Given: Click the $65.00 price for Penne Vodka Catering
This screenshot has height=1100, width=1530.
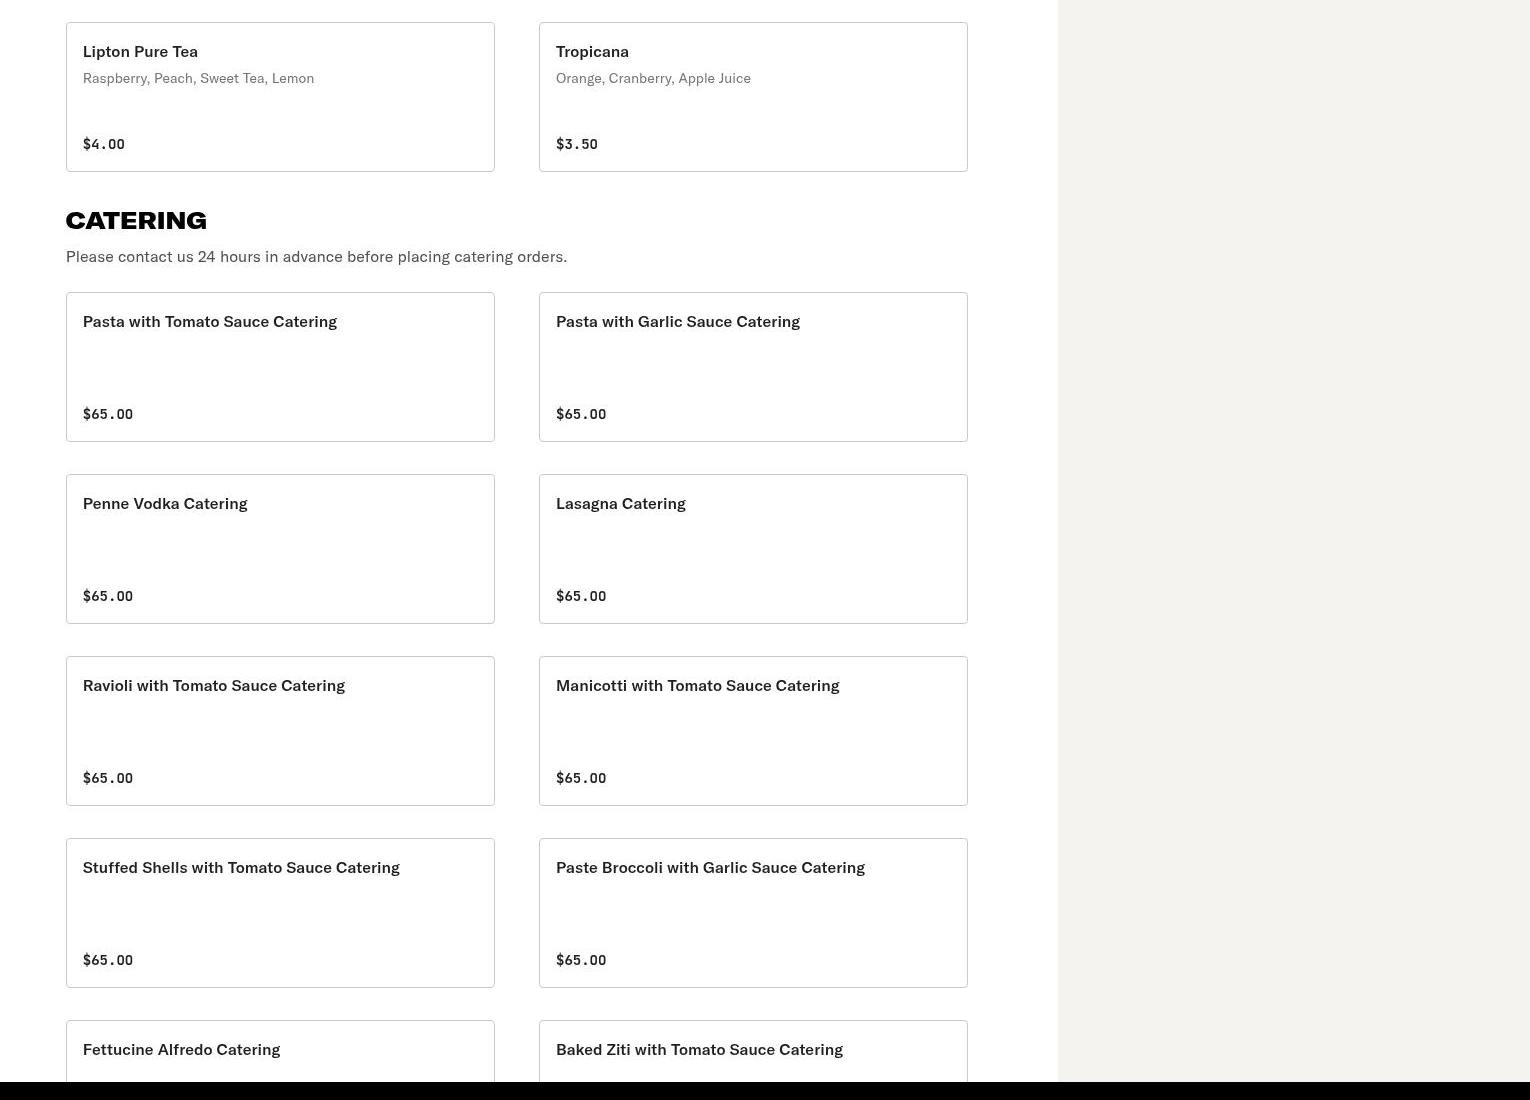Looking at the screenshot, I should click(x=108, y=596).
